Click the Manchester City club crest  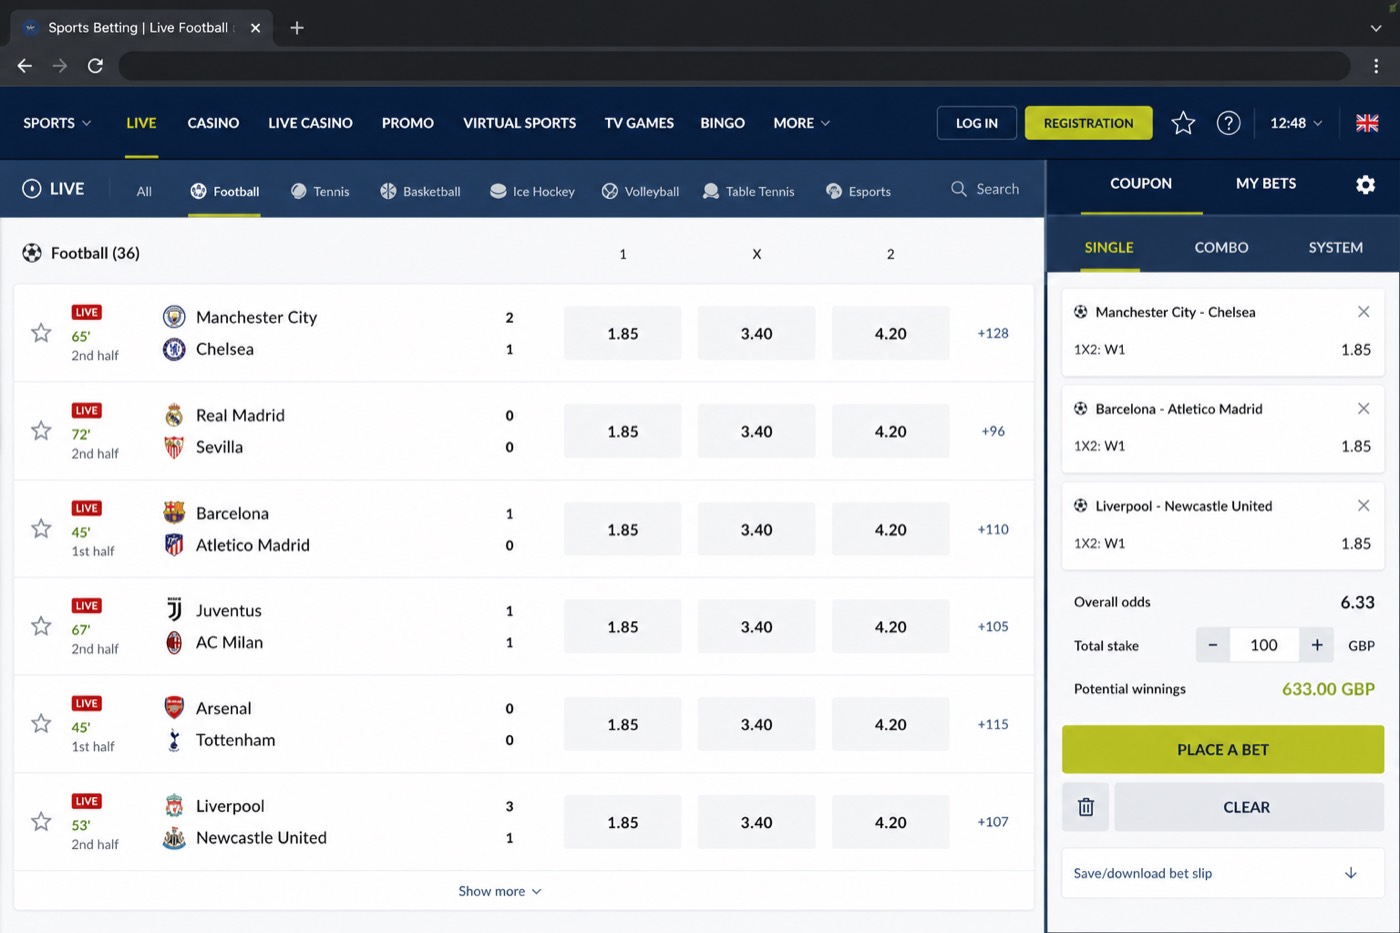pyautogui.click(x=174, y=317)
